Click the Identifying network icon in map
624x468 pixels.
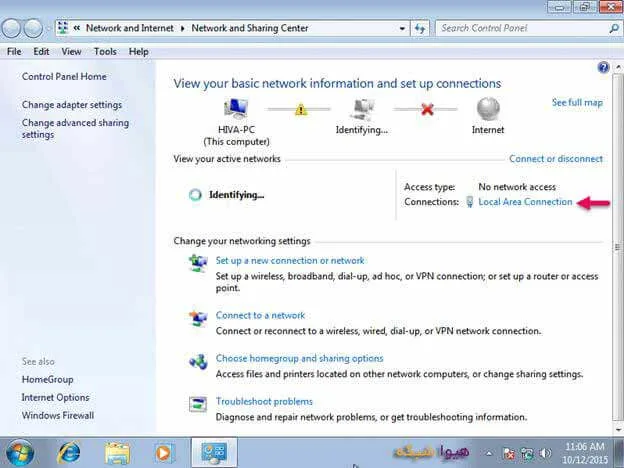pyautogui.click(x=362, y=109)
